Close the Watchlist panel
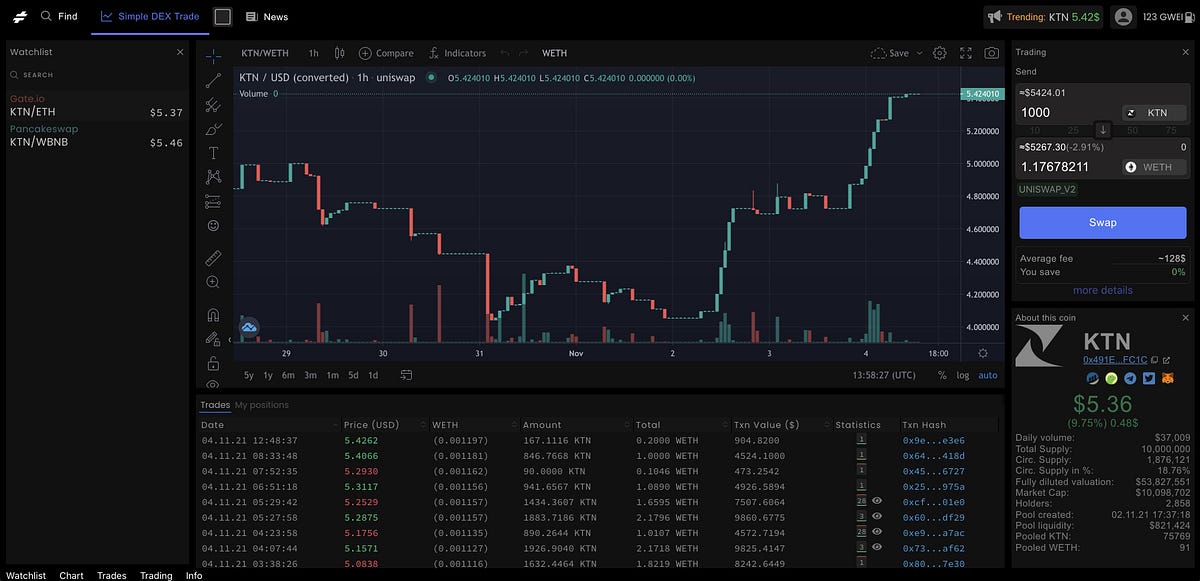Viewport: 1200px width, 581px height. click(180, 51)
